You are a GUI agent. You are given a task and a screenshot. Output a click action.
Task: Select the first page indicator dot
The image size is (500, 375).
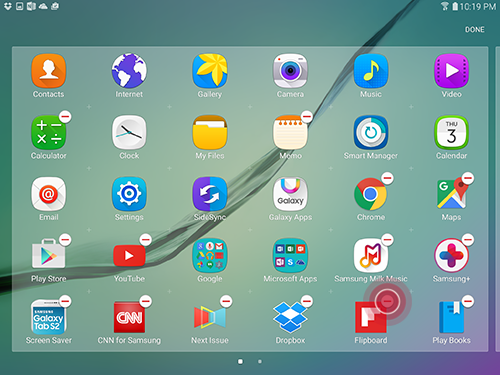(240, 361)
